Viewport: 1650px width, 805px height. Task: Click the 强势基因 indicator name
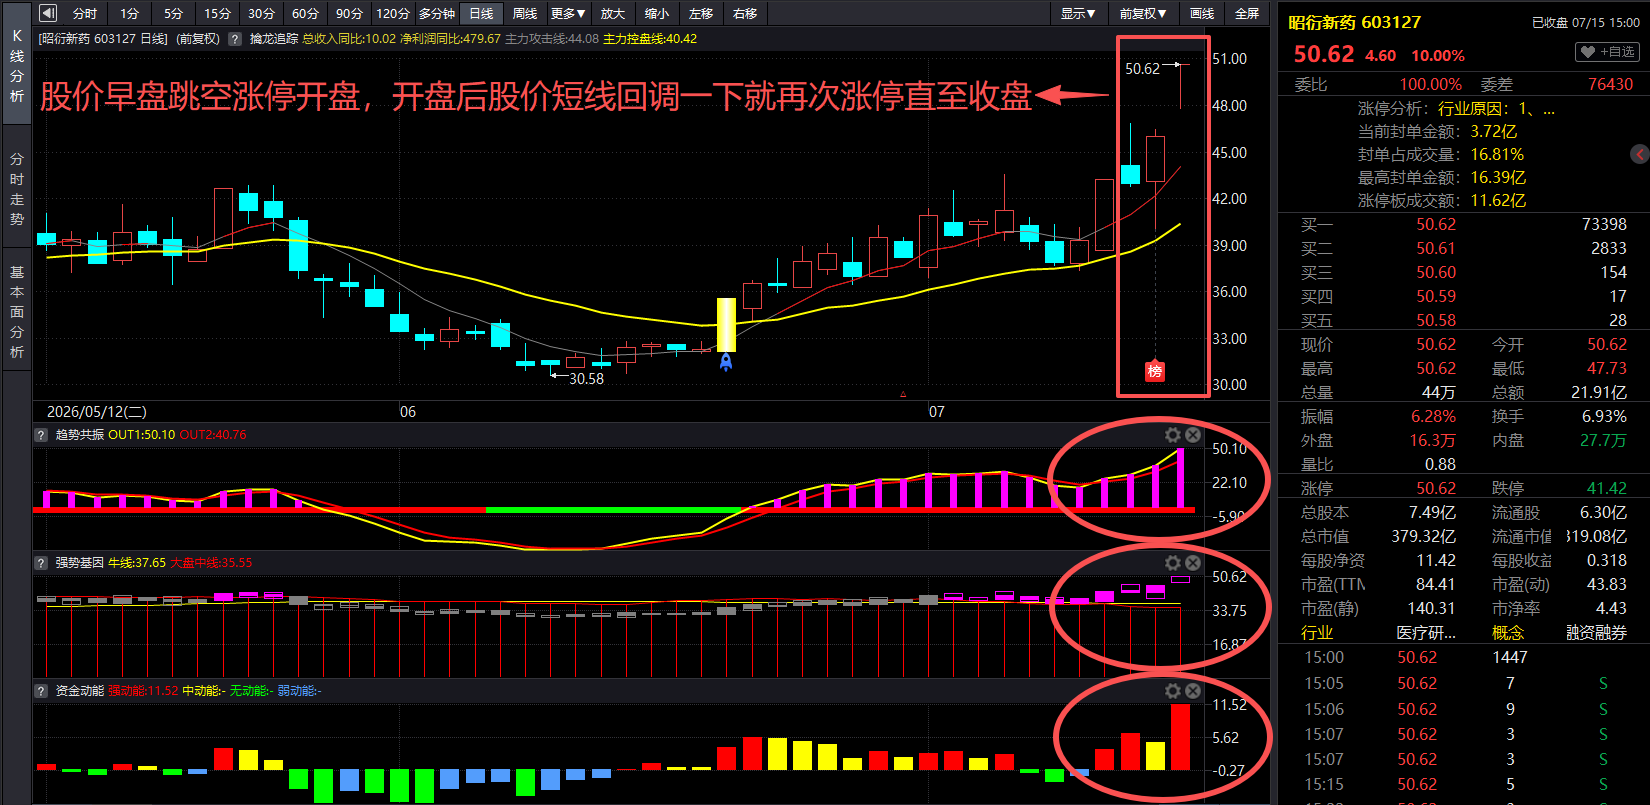click(x=79, y=563)
